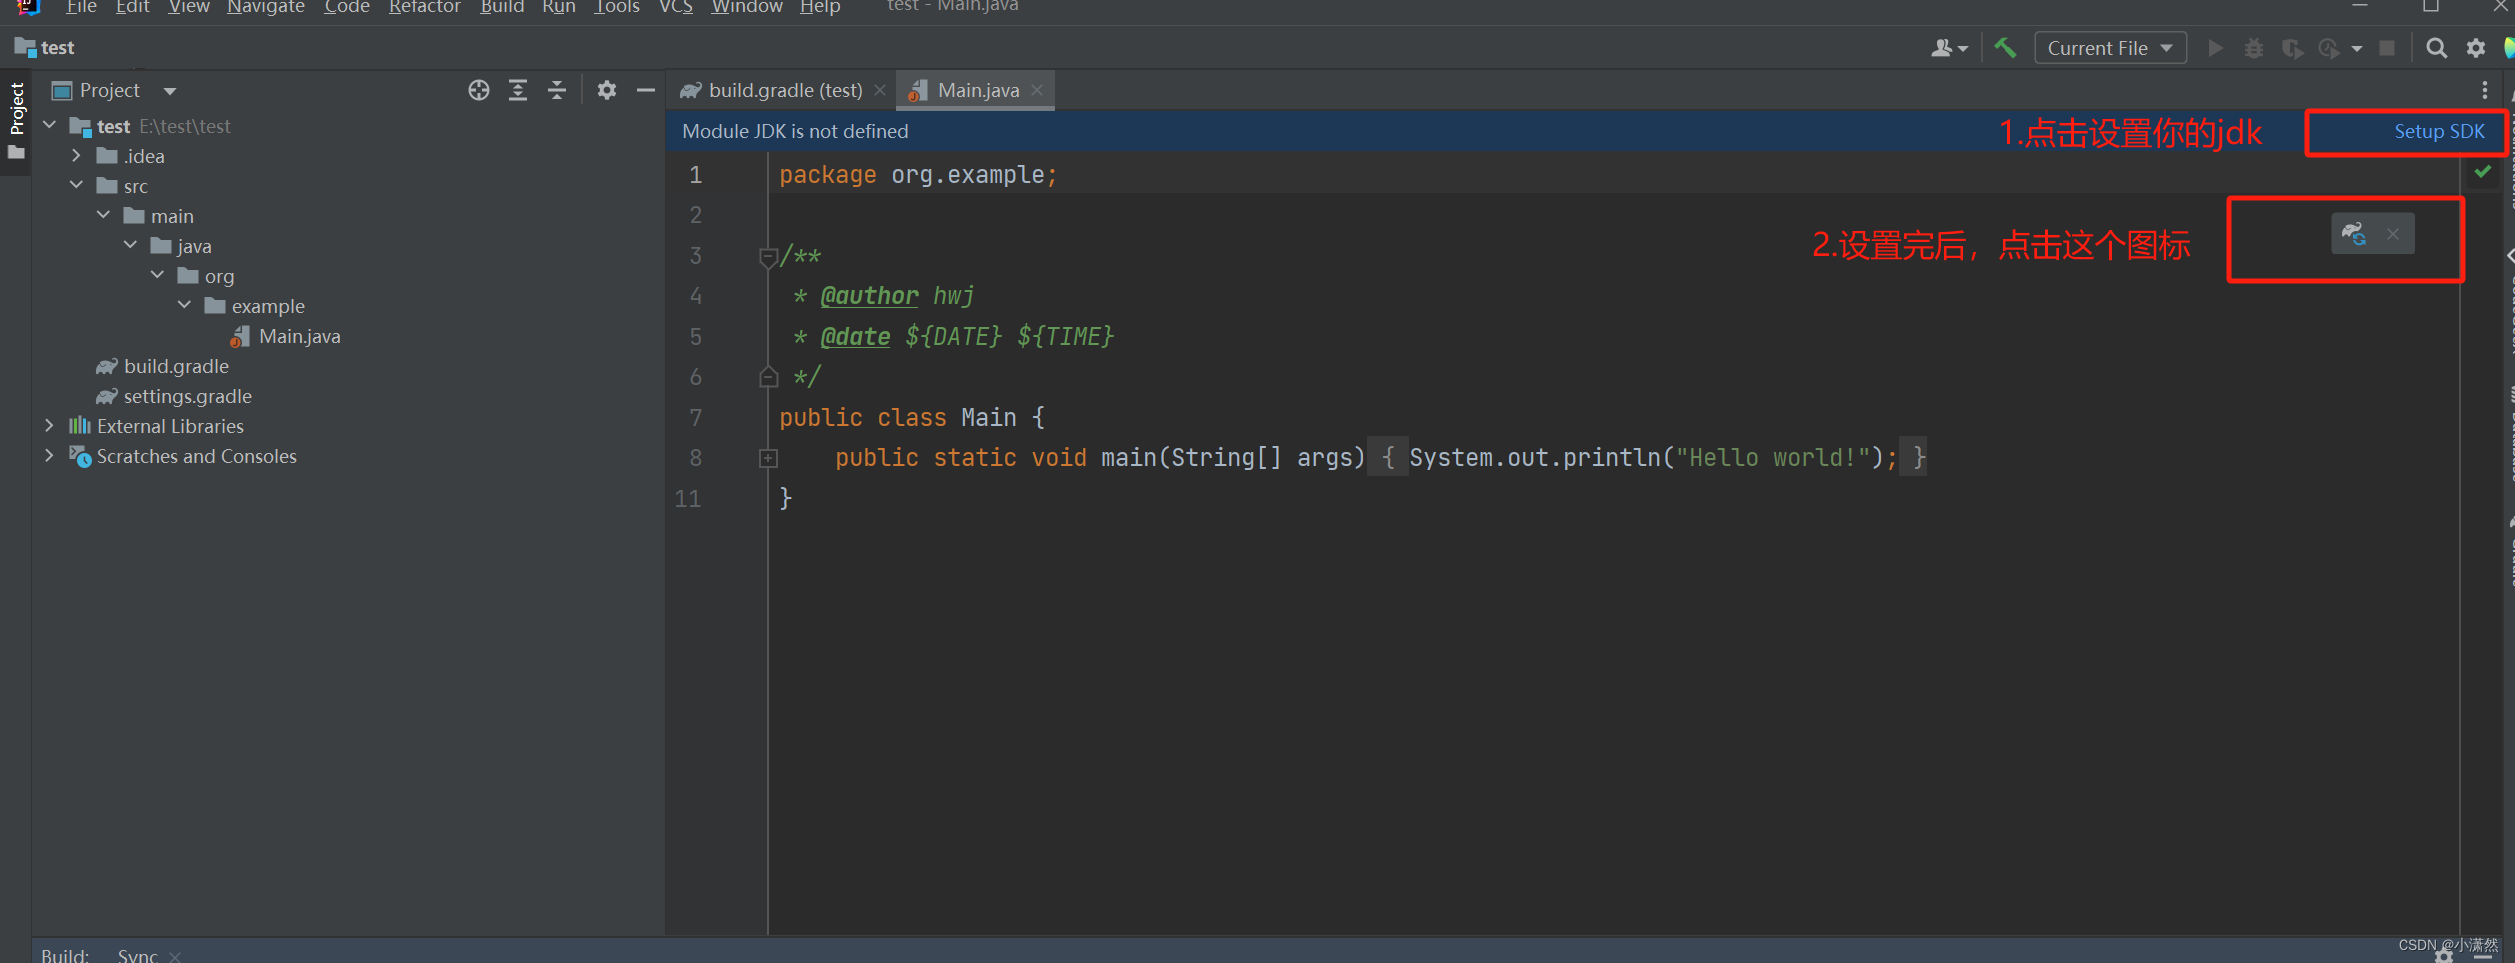The width and height of the screenshot is (2515, 963).
Task: Open the run options dropdown arrow
Action: click(x=2357, y=48)
